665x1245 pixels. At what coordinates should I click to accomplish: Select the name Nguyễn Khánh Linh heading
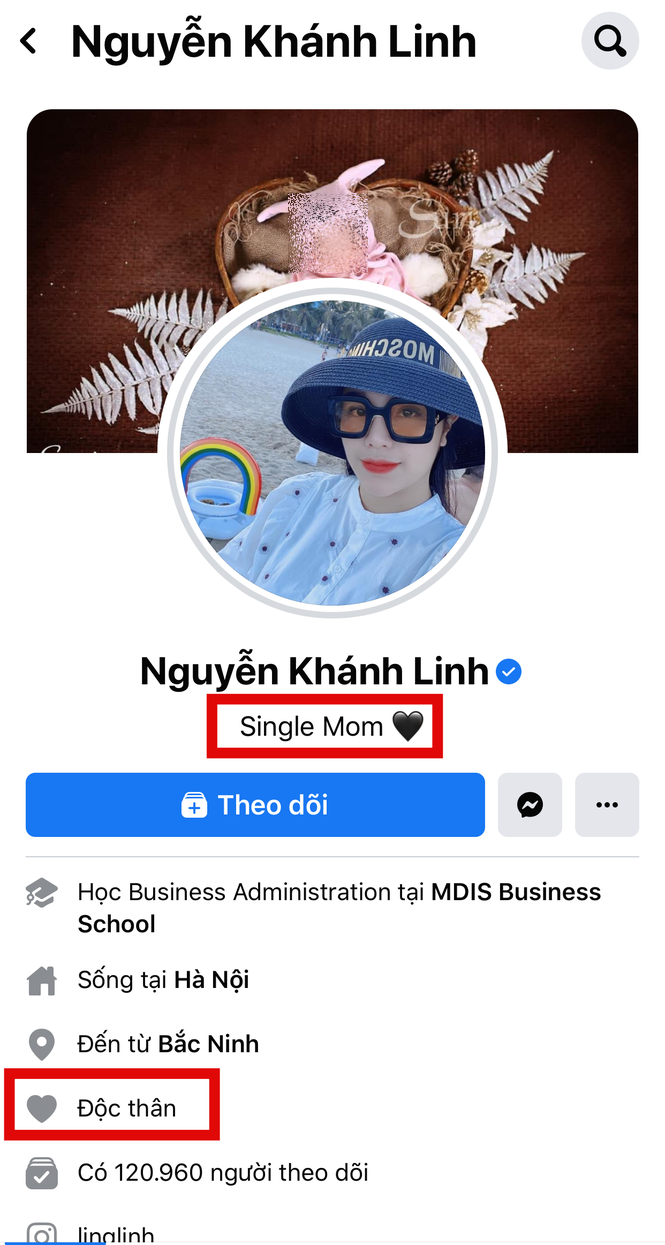[x=310, y=671]
